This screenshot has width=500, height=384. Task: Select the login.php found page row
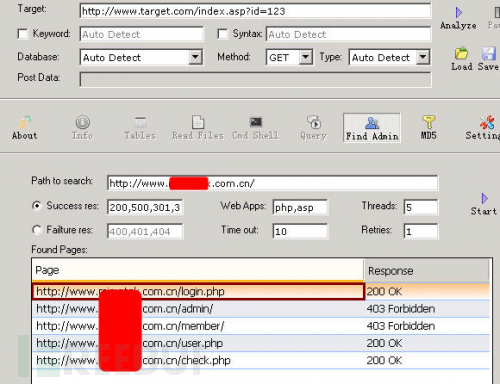point(261,291)
